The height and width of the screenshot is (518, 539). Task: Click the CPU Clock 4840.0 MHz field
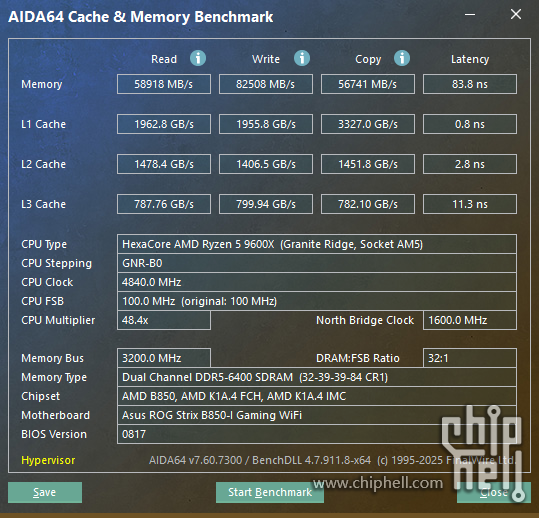coord(317,282)
